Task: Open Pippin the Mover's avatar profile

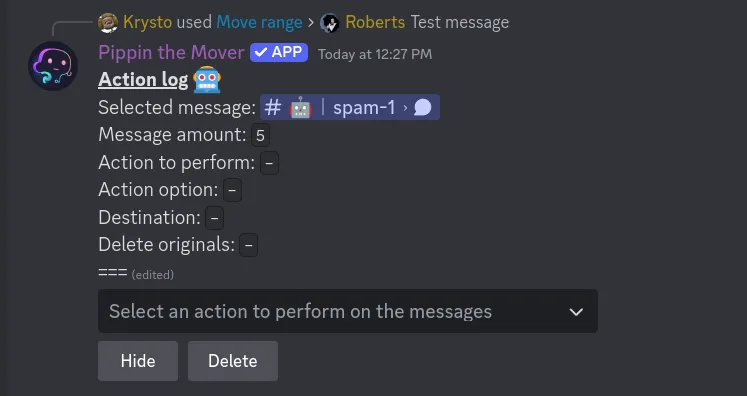Action: [53, 66]
